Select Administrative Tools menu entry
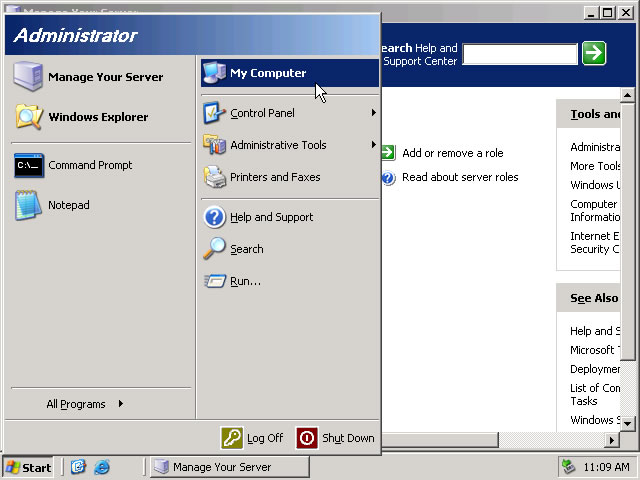 pyautogui.click(x=290, y=145)
